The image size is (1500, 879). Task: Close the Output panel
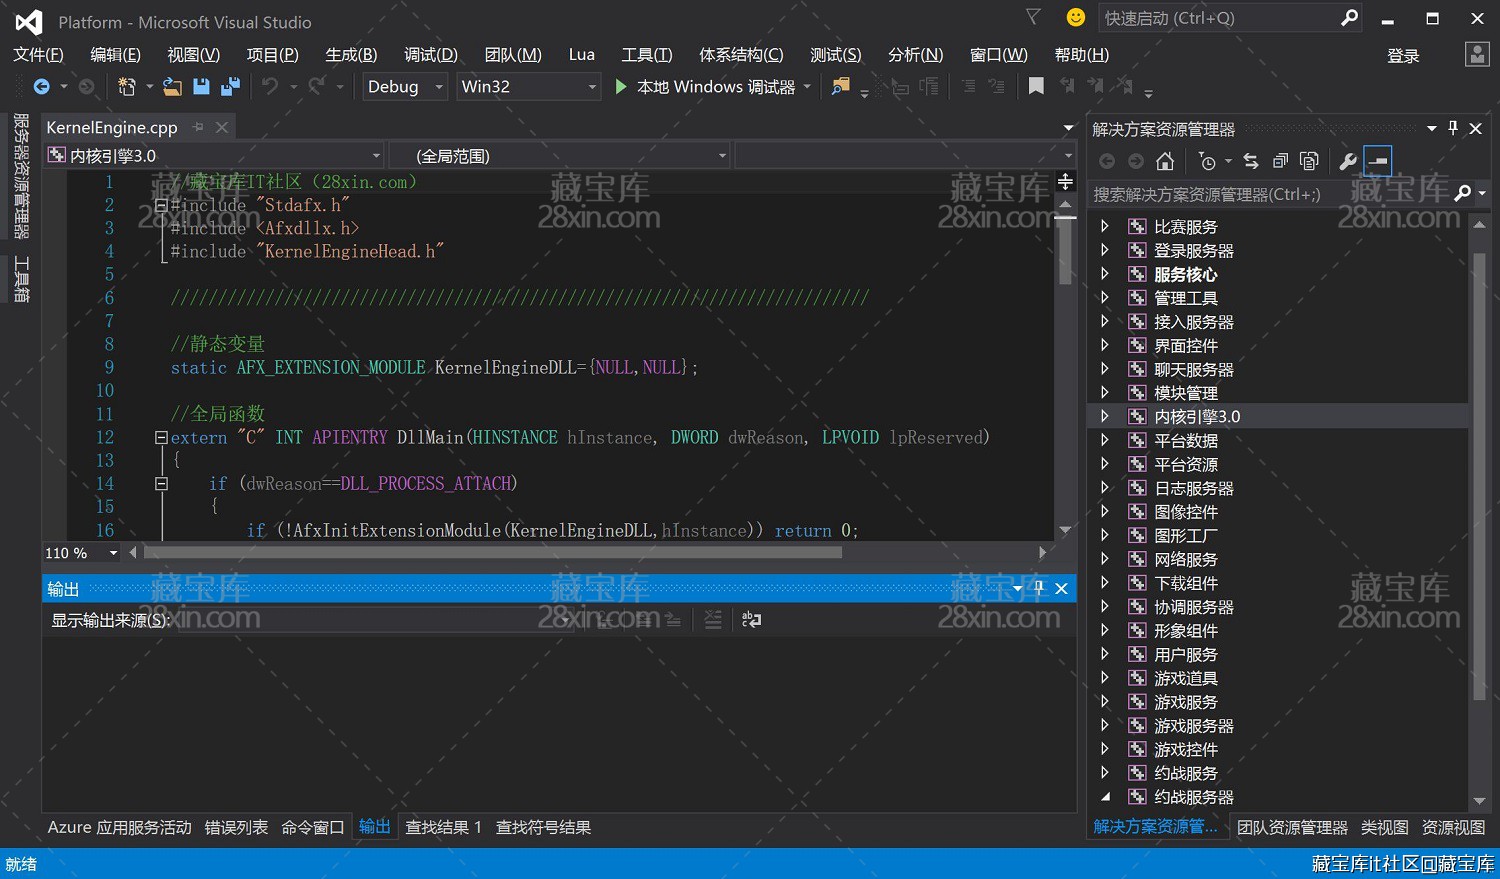tap(1061, 588)
